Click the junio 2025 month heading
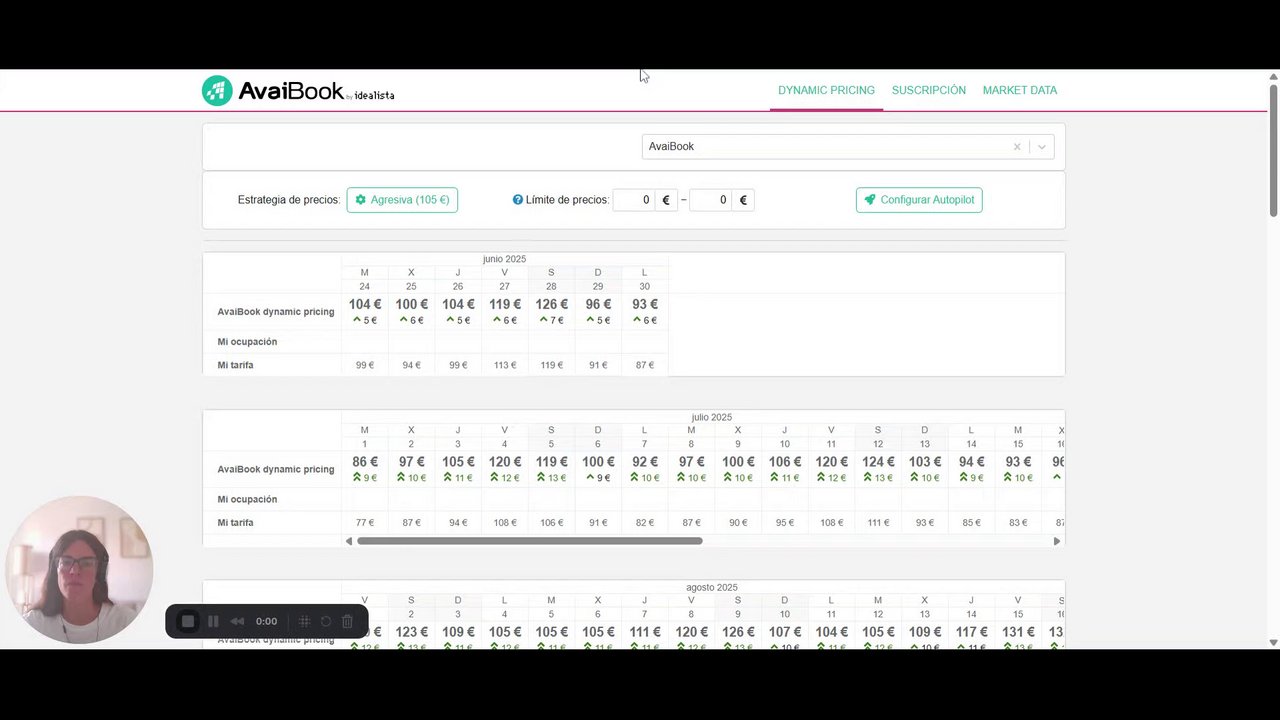Viewport: 1280px width, 720px height. 504,259
